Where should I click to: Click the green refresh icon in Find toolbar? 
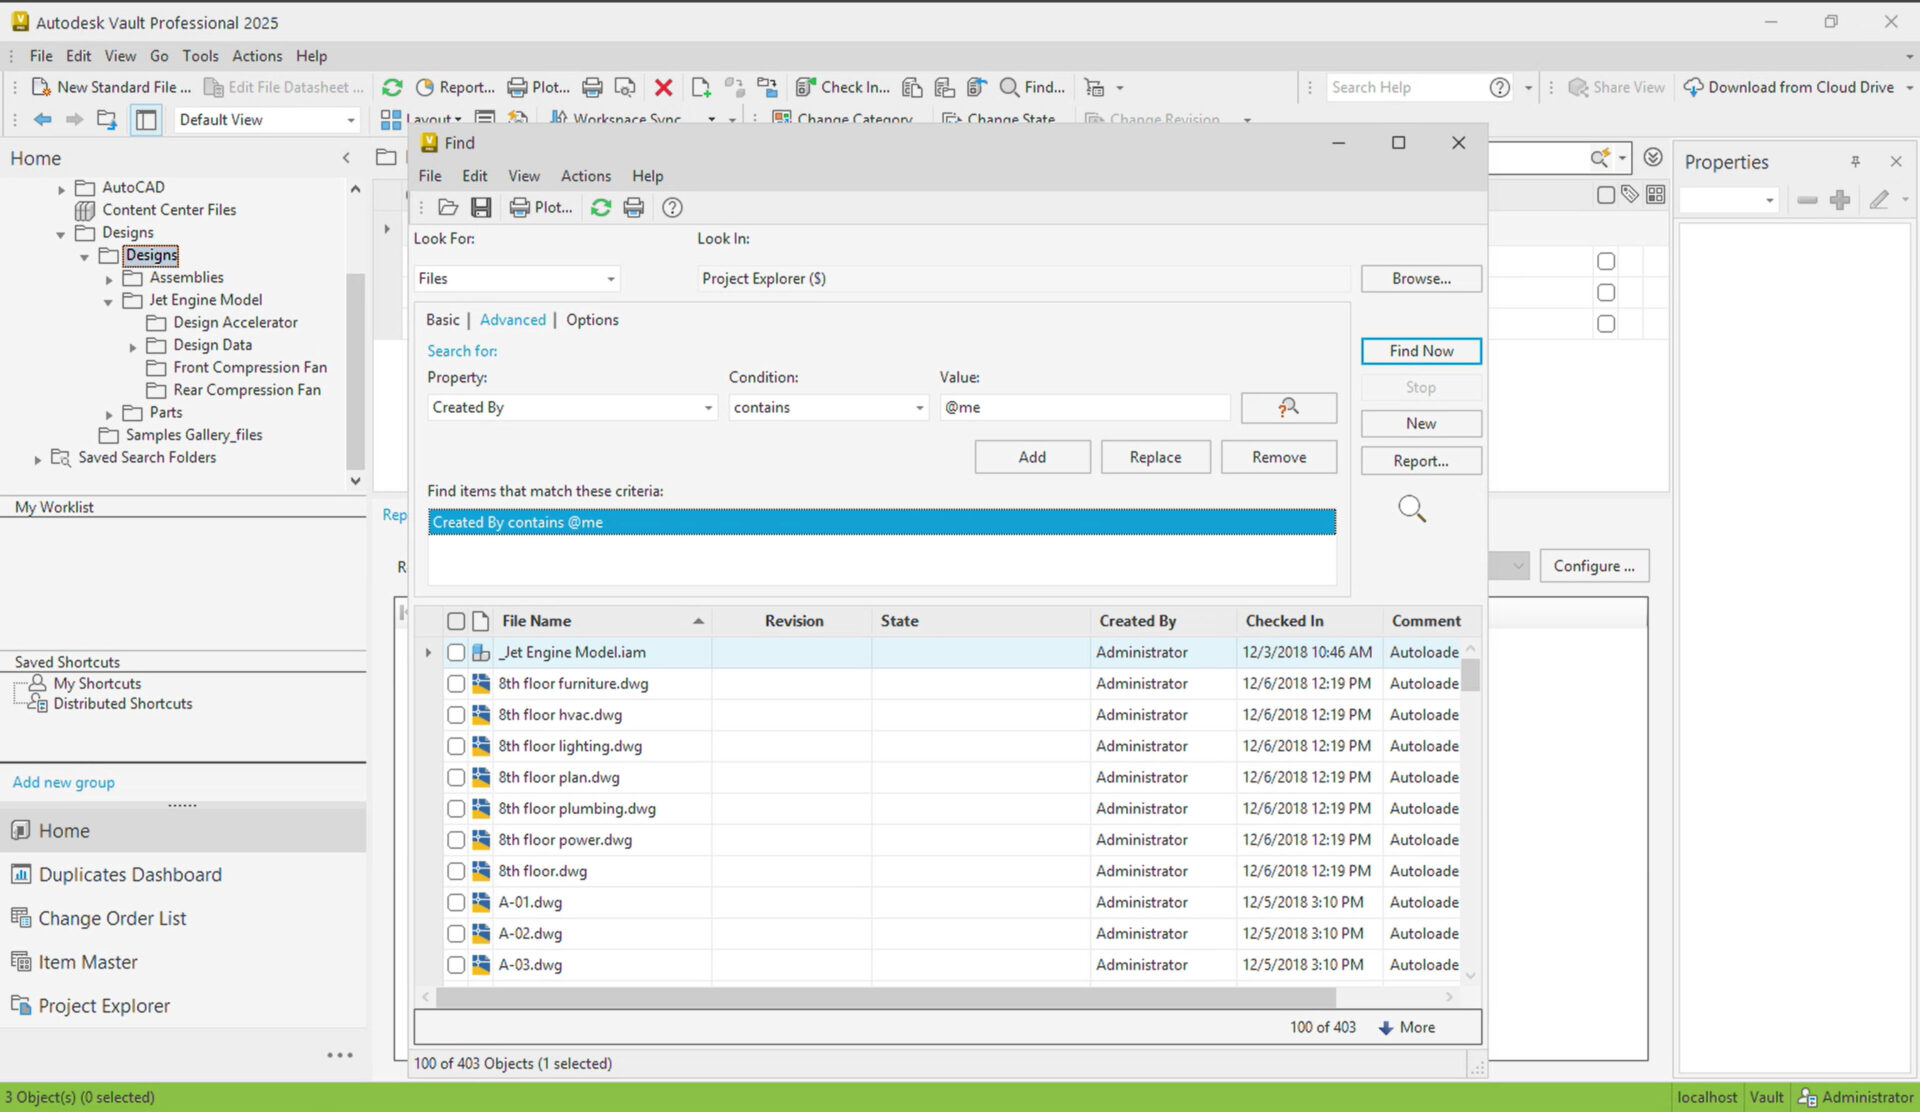coord(600,207)
